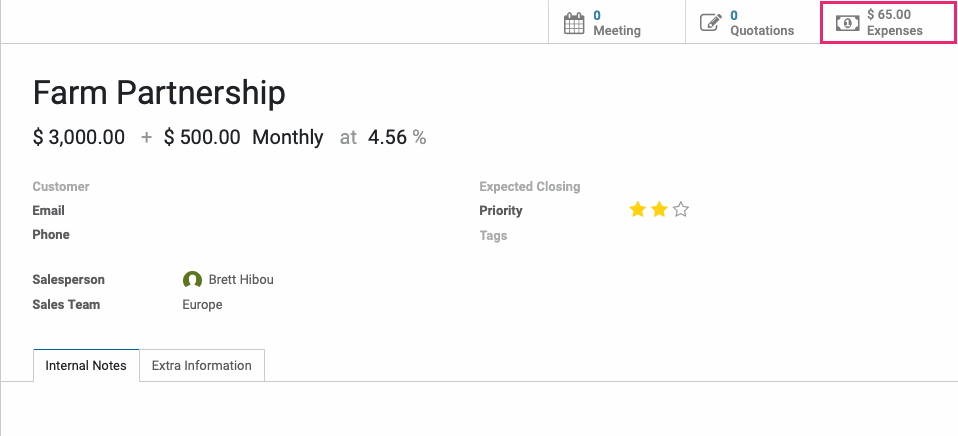
Task: Click the calendar Meeting icon
Action: tap(574, 23)
